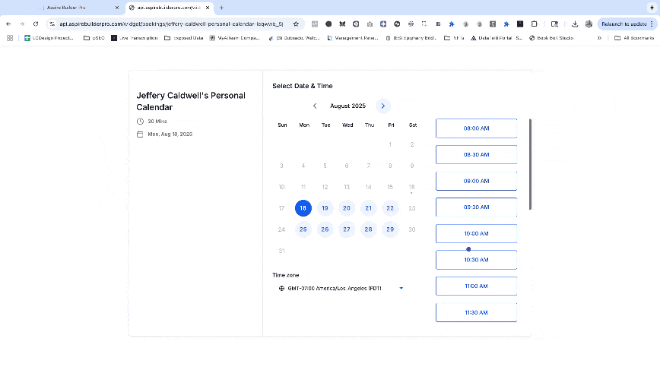Go back using the browser back arrow
Viewport: 660px width, 386px height.
pyautogui.click(x=8, y=24)
